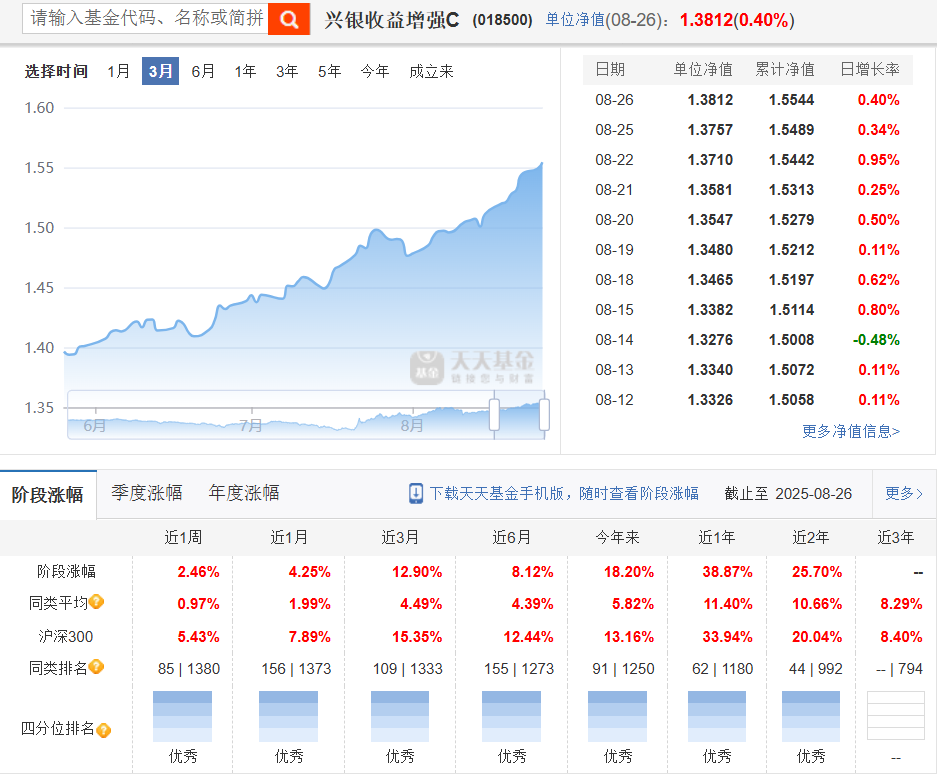
Task: Click the 近1周 quartile ranking bar
Action: (182, 716)
